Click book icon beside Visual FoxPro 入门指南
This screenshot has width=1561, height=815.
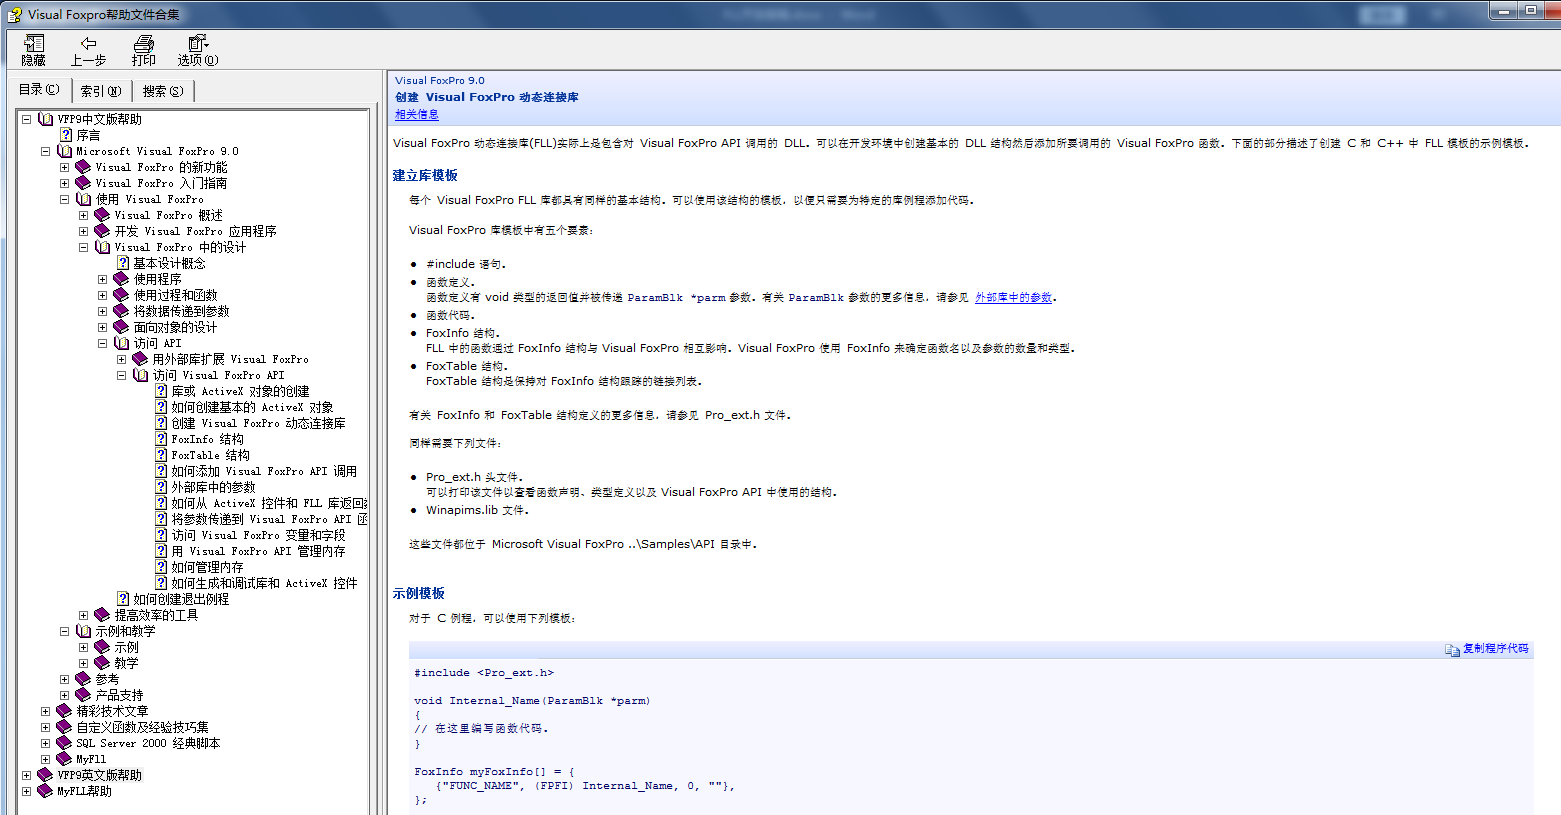[x=83, y=183]
